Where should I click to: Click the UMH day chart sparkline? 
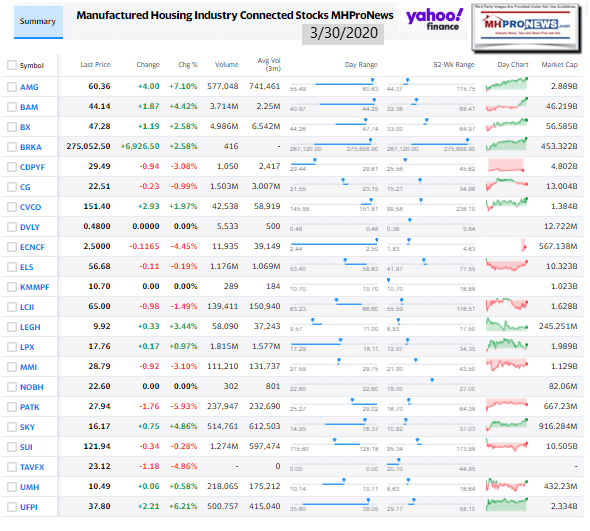coord(506,485)
